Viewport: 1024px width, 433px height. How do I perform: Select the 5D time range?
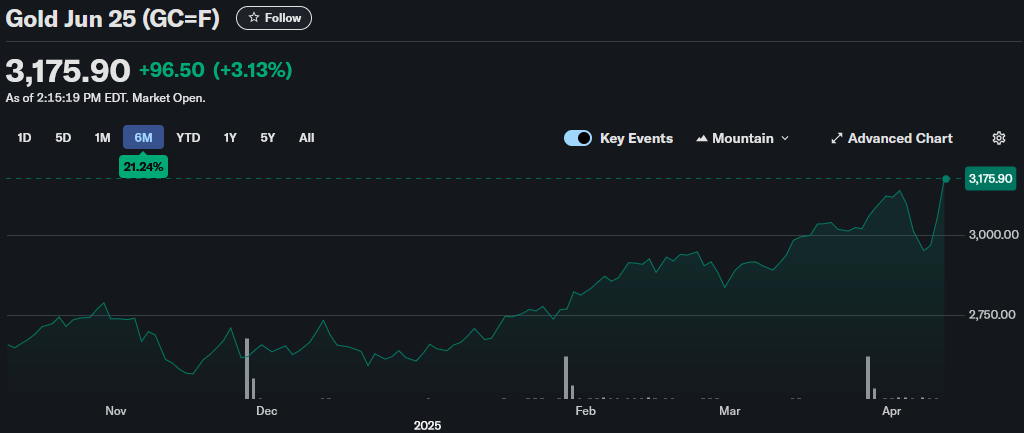coord(63,138)
